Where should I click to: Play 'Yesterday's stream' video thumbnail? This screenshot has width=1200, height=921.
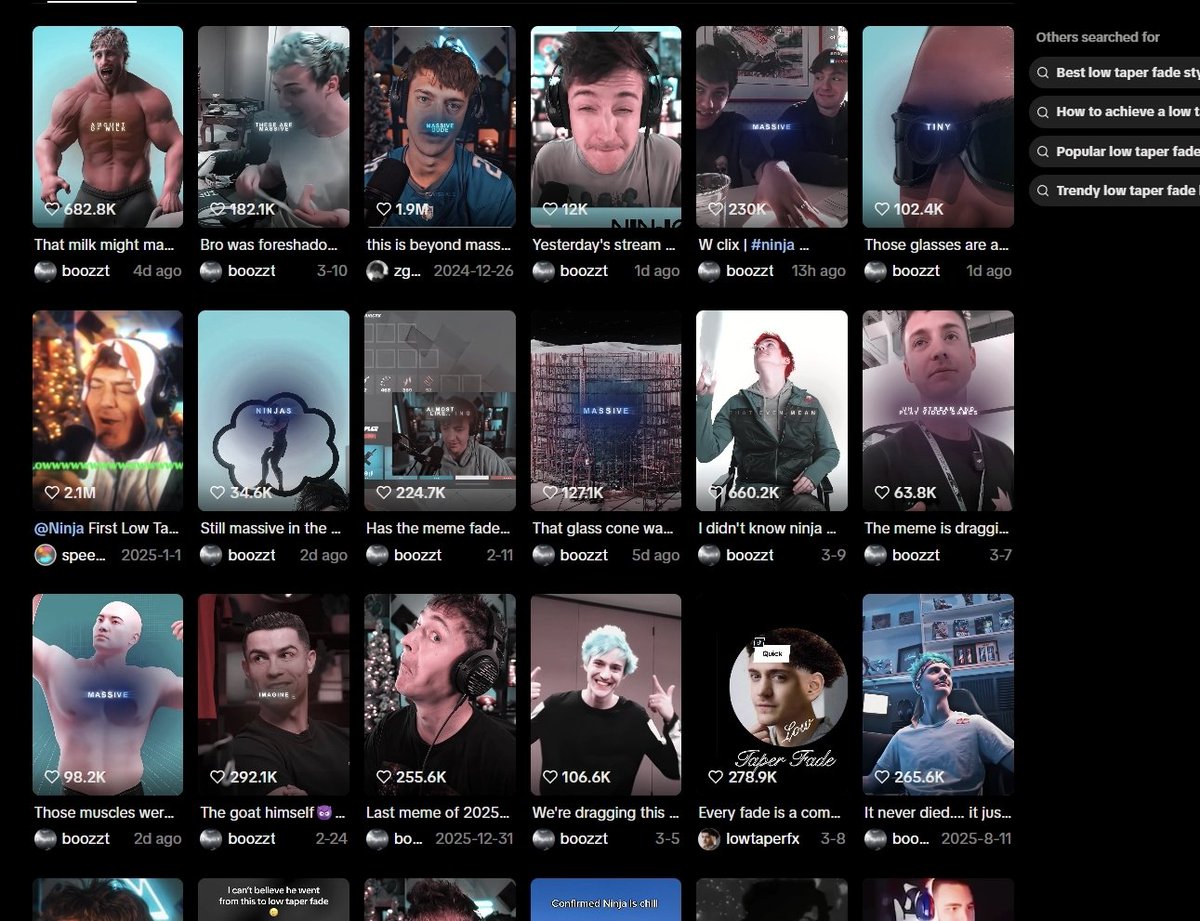606,127
